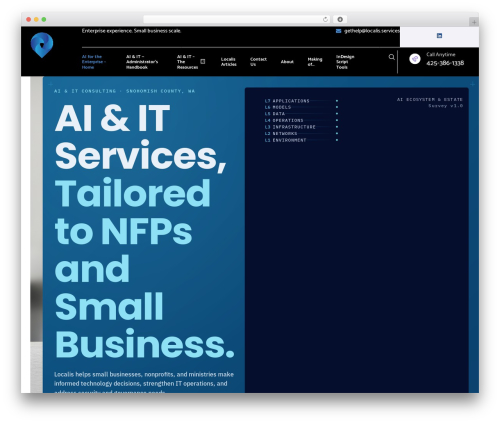This screenshot has width=500, height=423.
Task: Open the About page from the menu
Action: click(287, 62)
